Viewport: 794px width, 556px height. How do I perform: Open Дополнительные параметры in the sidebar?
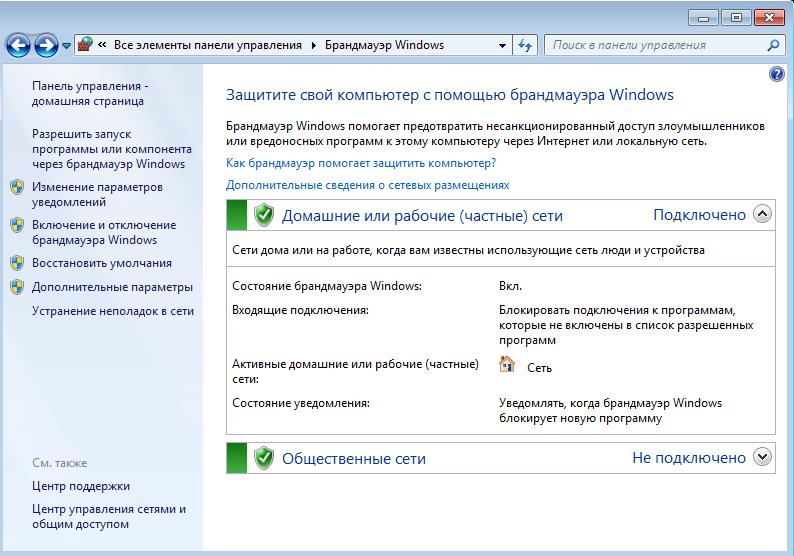pyautogui.click(x=112, y=287)
